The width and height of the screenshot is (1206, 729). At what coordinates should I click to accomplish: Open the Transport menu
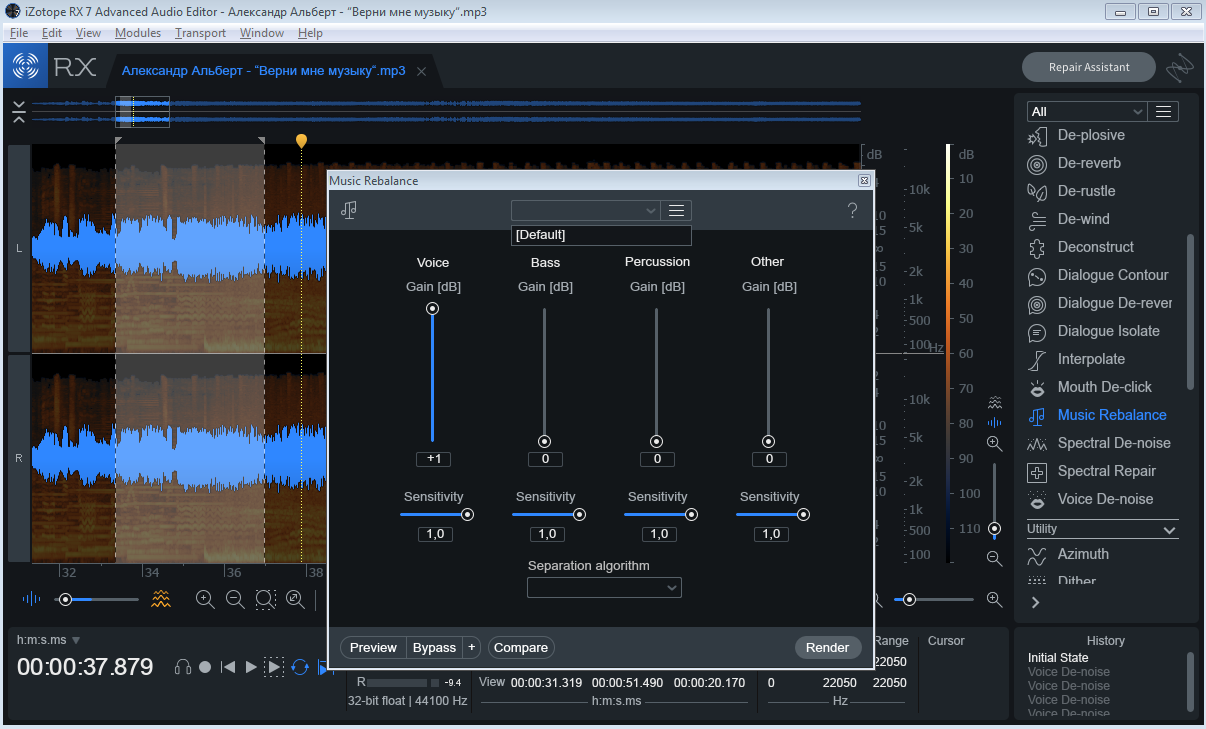pyautogui.click(x=200, y=33)
